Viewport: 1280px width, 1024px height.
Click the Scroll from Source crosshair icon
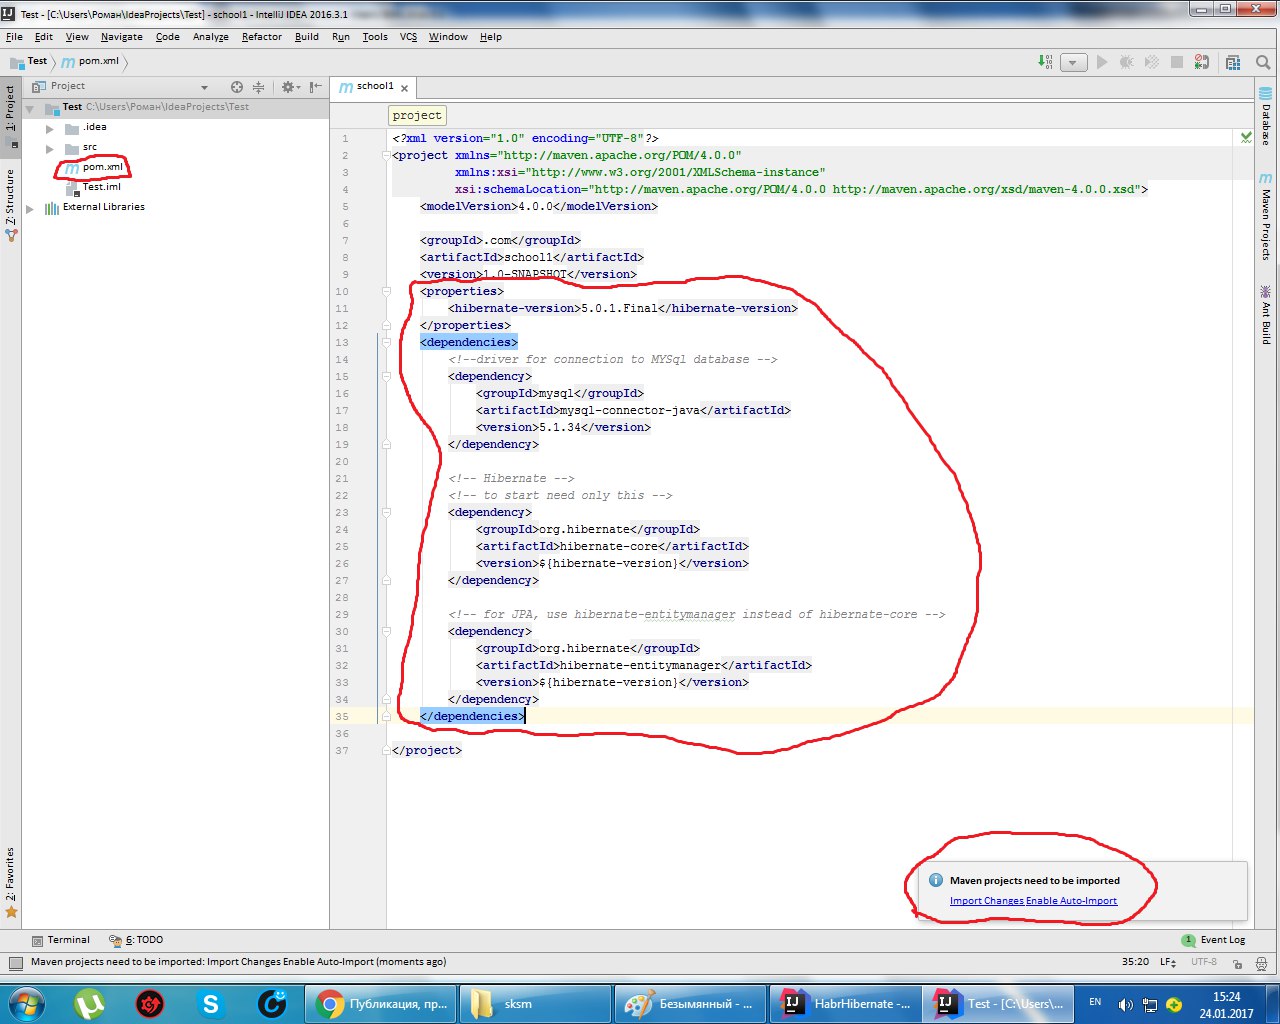tap(236, 86)
